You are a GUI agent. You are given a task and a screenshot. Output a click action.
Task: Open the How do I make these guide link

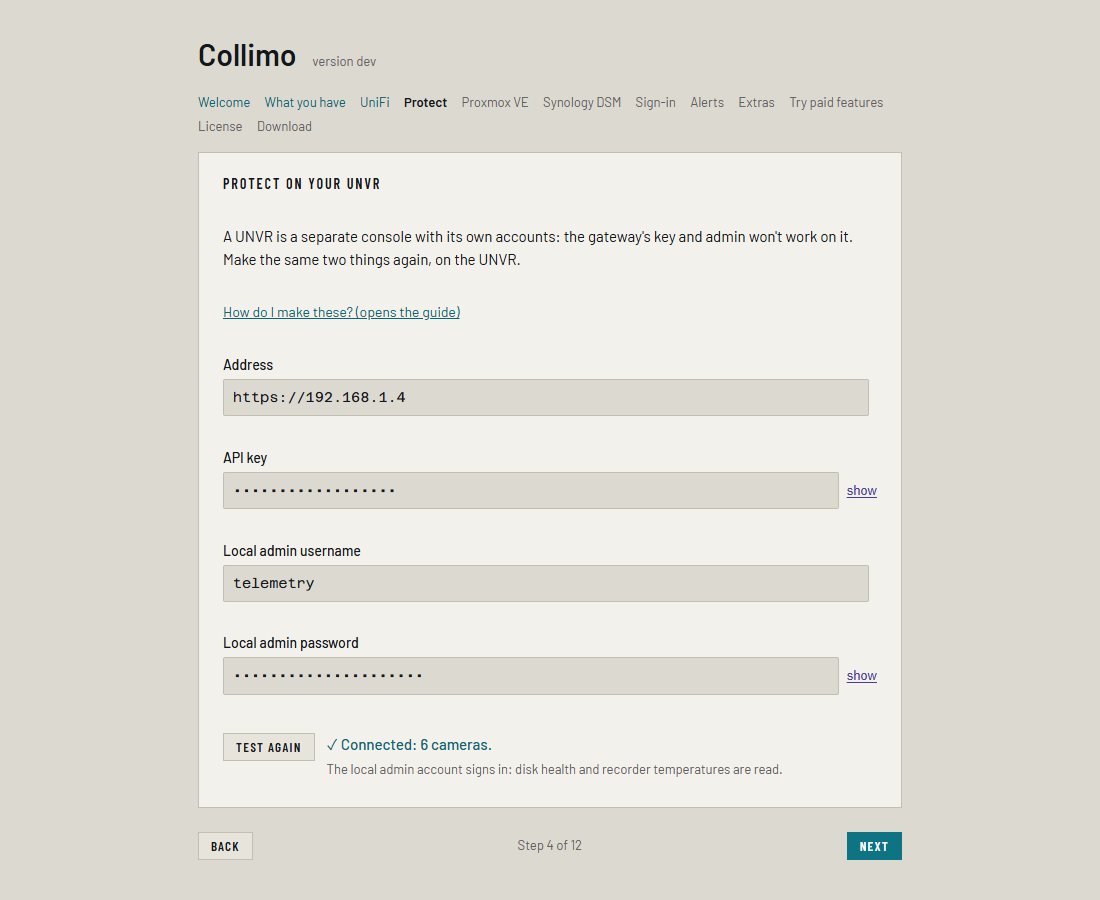tap(342, 312)
